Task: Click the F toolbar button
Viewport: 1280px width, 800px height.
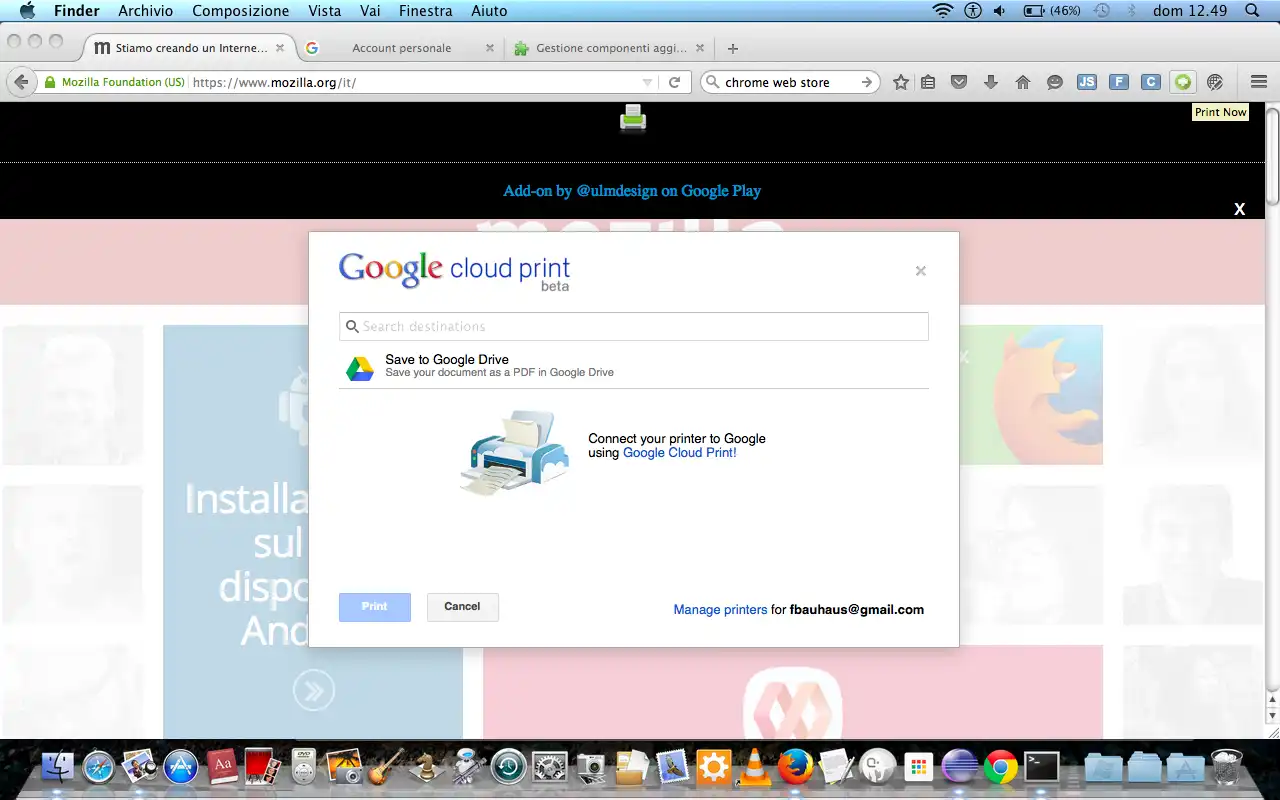Action: [1119, 82]
